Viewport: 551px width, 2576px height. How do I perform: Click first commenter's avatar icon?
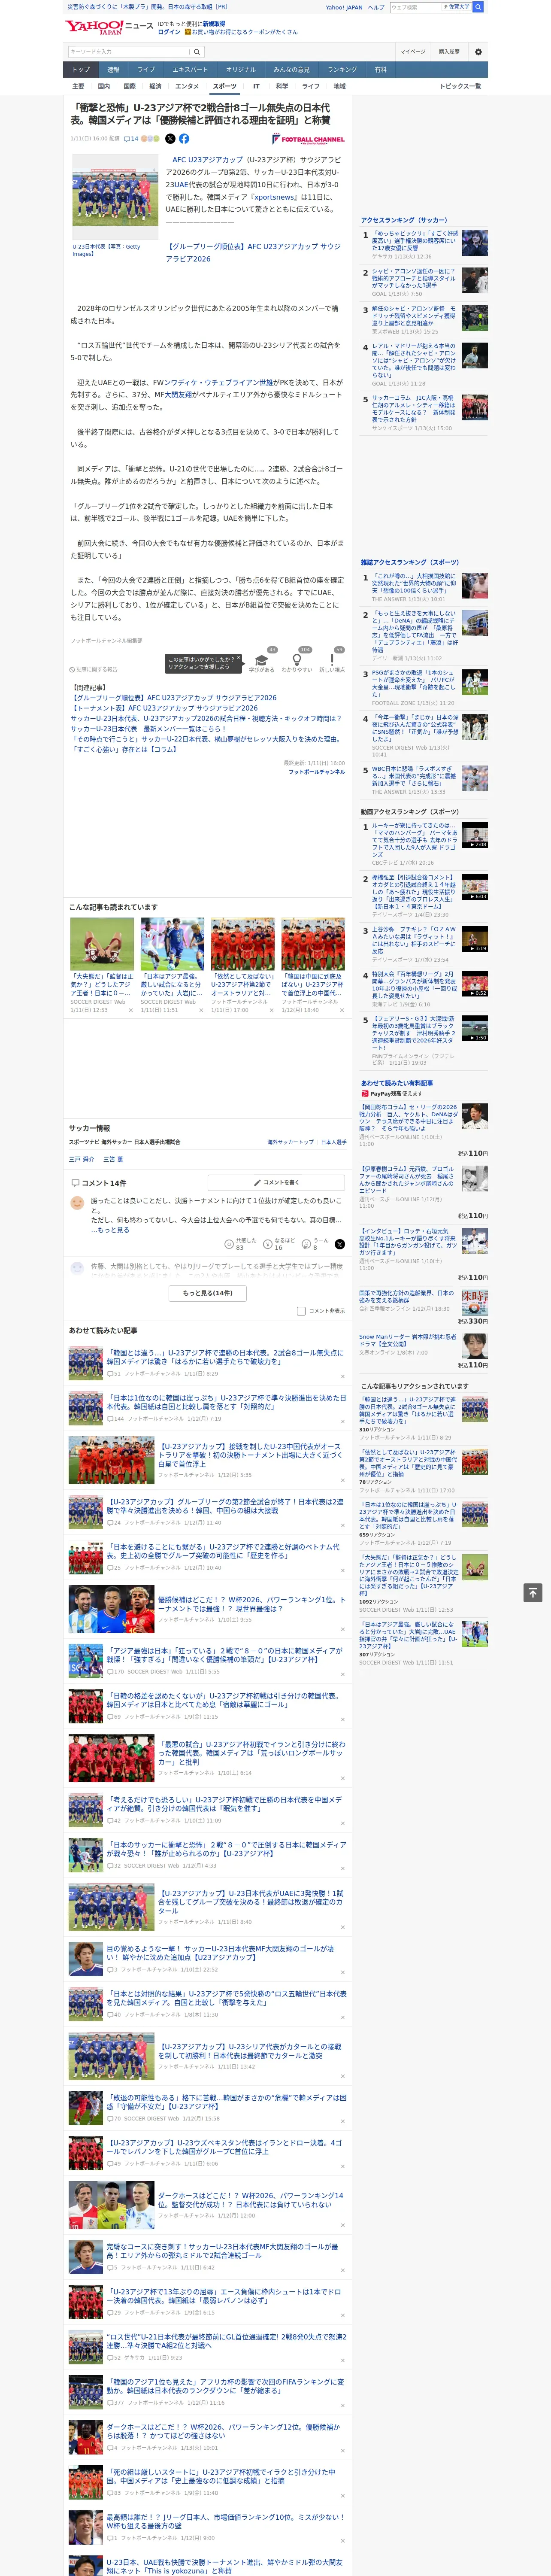tap(77, 1204)
